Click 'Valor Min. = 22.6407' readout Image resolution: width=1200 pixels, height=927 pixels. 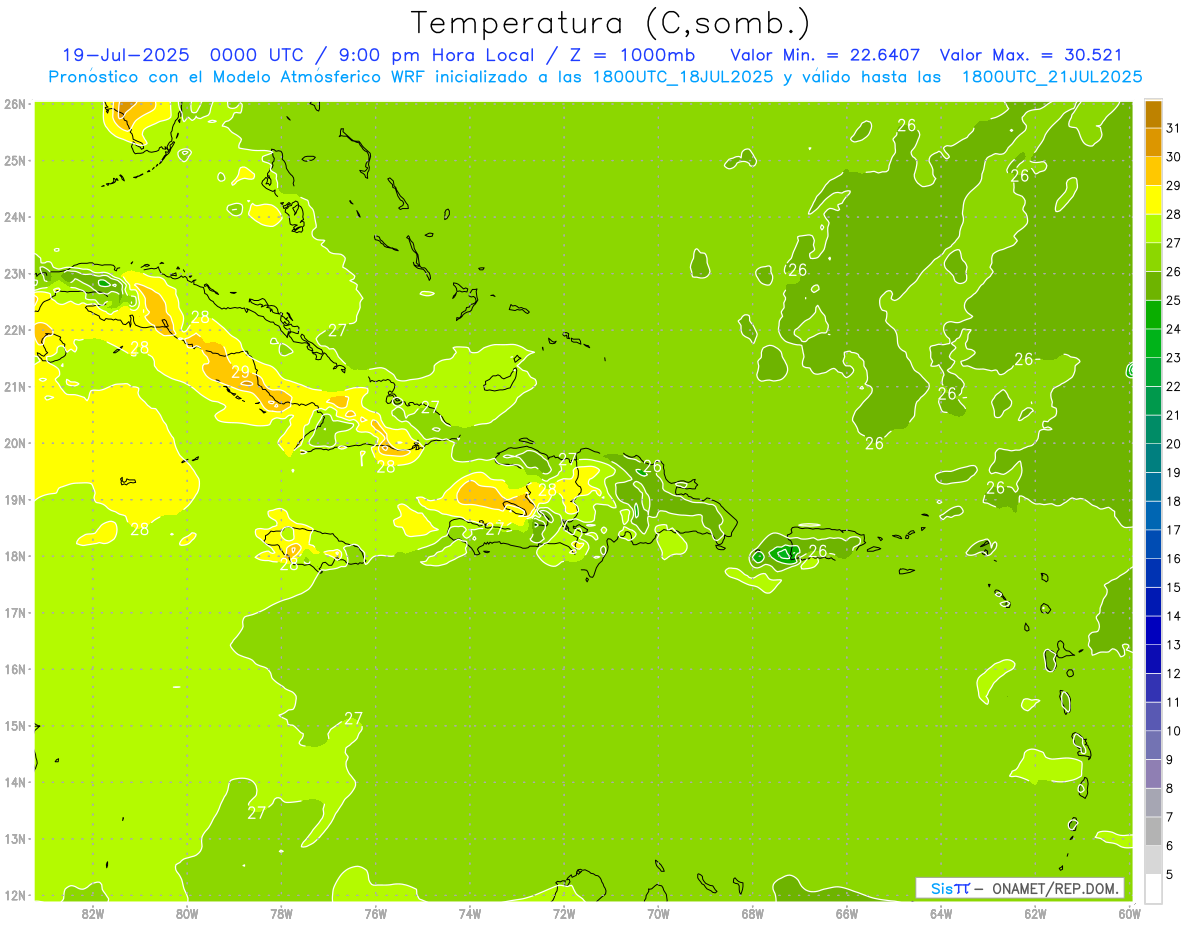826,55
